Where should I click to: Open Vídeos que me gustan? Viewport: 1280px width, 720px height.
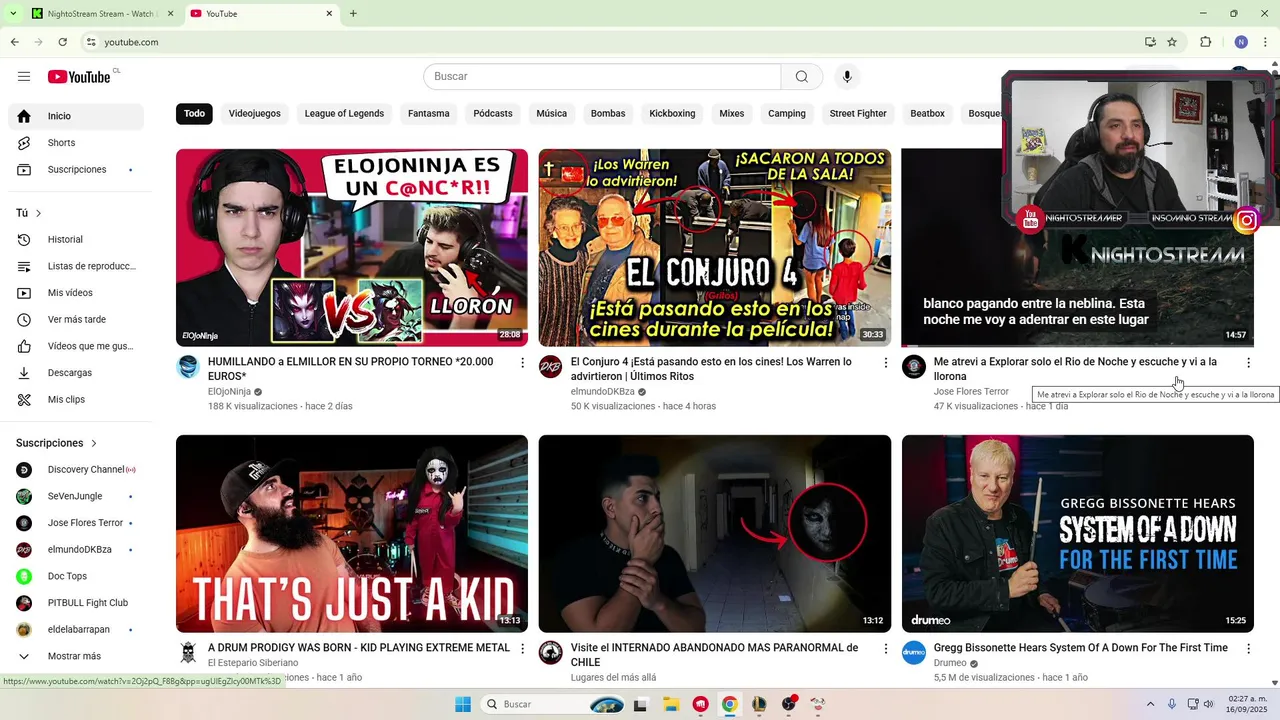pos(76,346)
